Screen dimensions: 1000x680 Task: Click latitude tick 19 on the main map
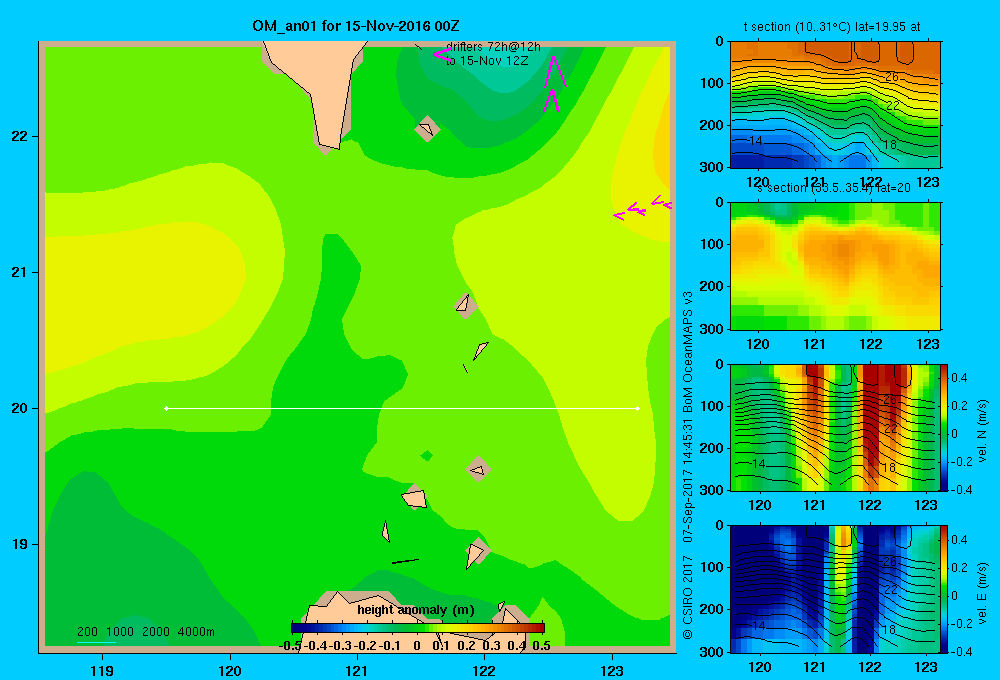(20, 544)
